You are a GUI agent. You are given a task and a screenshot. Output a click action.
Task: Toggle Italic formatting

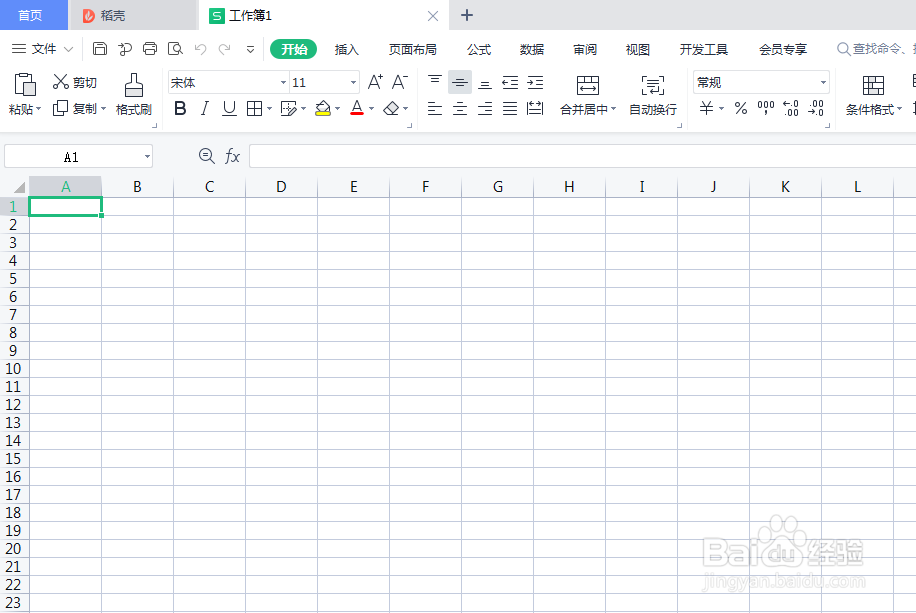[x=204, y=109]
